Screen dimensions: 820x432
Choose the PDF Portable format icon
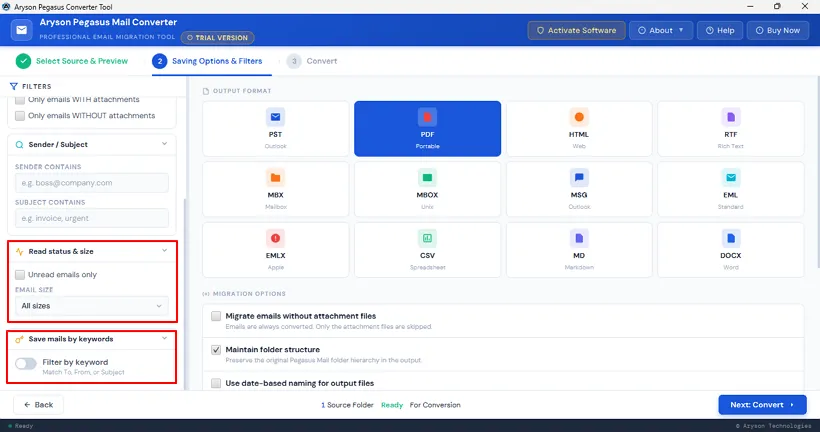point(427,117)
